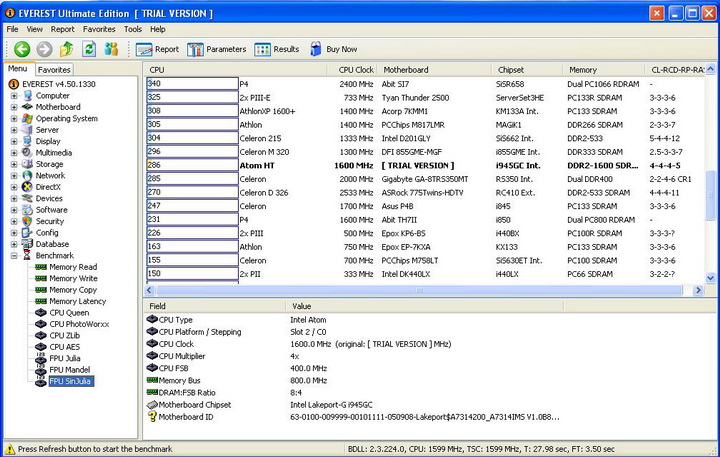
Task: Click the results list horizontal scrollbar
Action: [419, 290]
